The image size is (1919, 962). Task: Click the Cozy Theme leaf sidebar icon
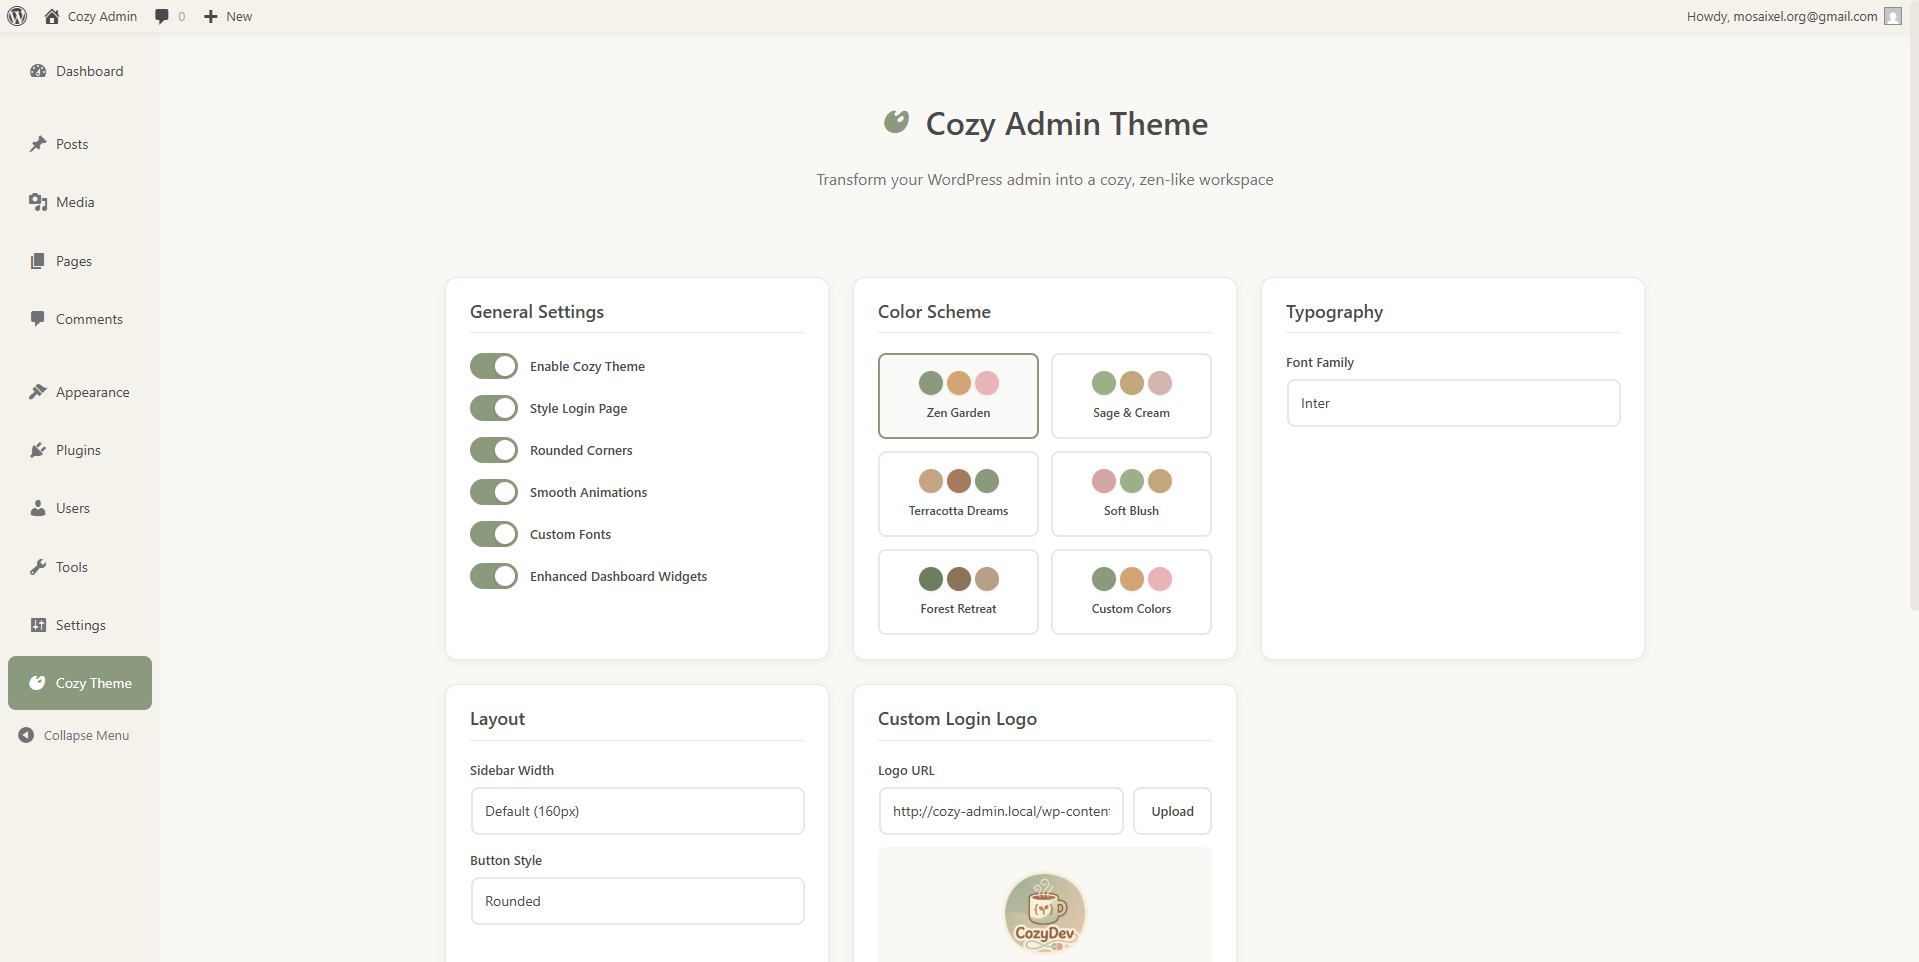coord(37,683)
